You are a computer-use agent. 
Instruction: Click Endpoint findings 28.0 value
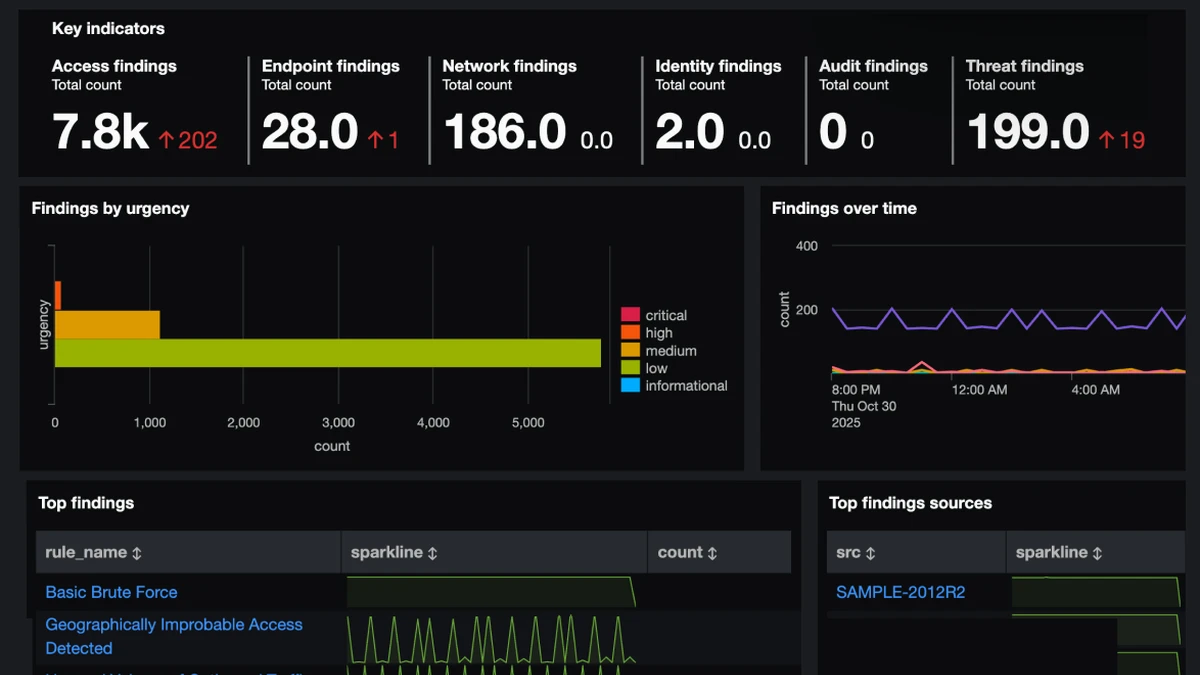(x=310, y=133)
